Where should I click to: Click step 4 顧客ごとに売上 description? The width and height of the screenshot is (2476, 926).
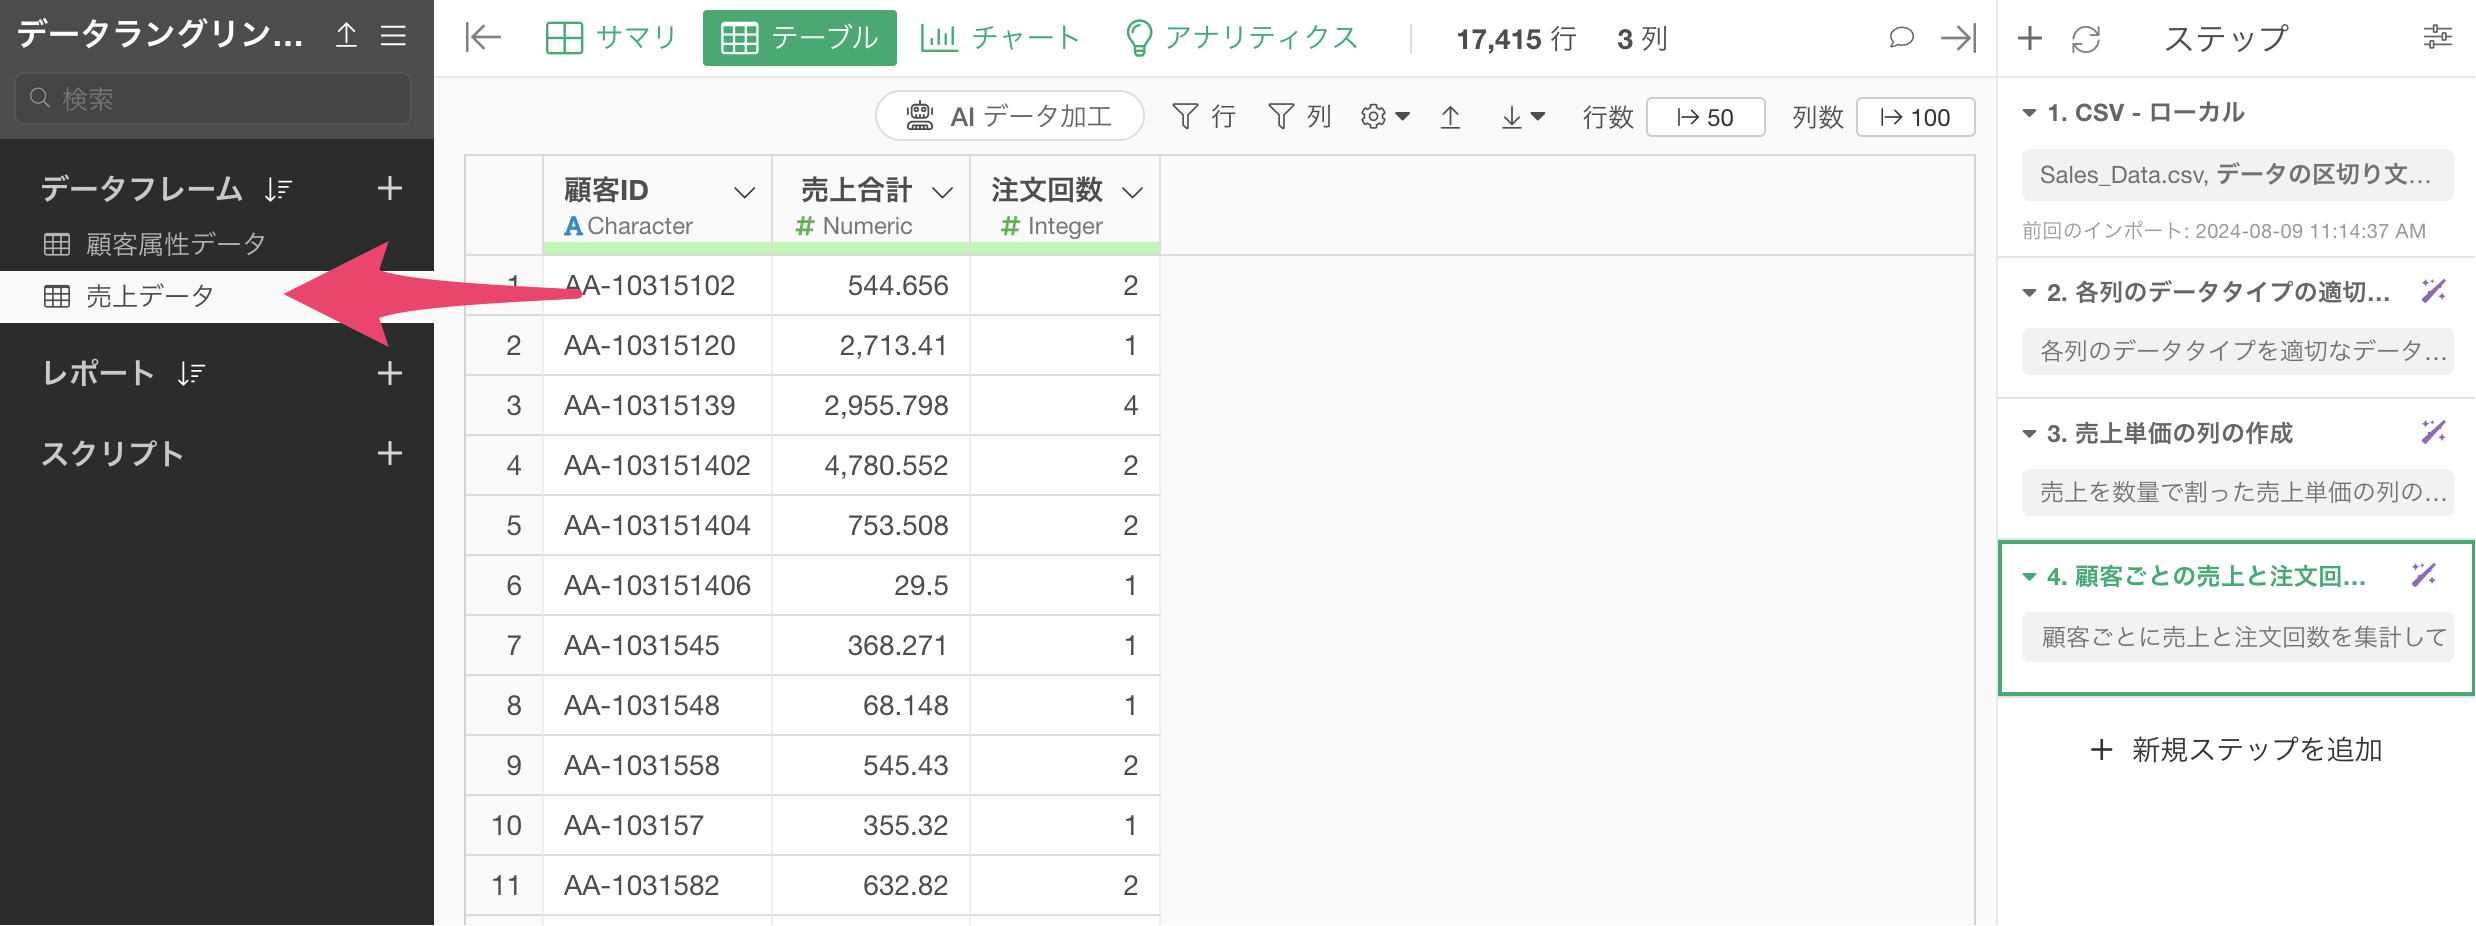click(x=2237, y=637)
